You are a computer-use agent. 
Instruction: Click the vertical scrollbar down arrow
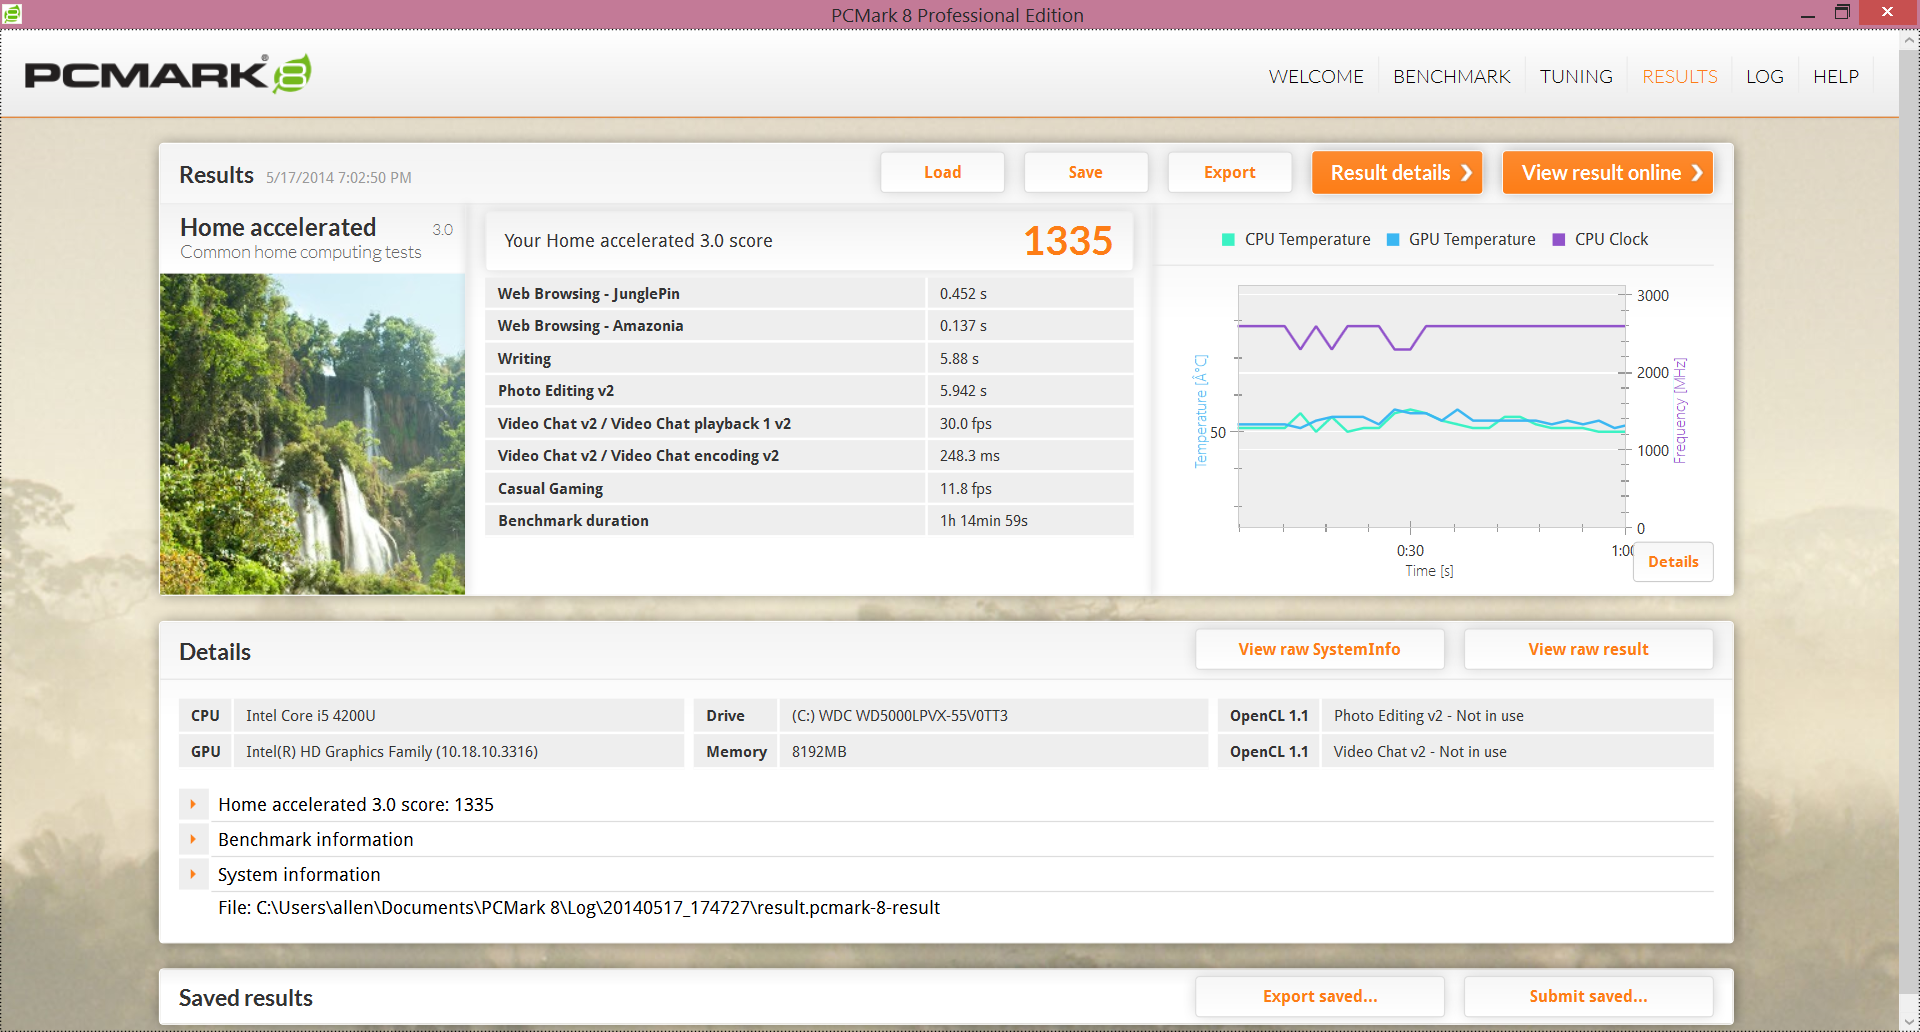[1909, 1021]
